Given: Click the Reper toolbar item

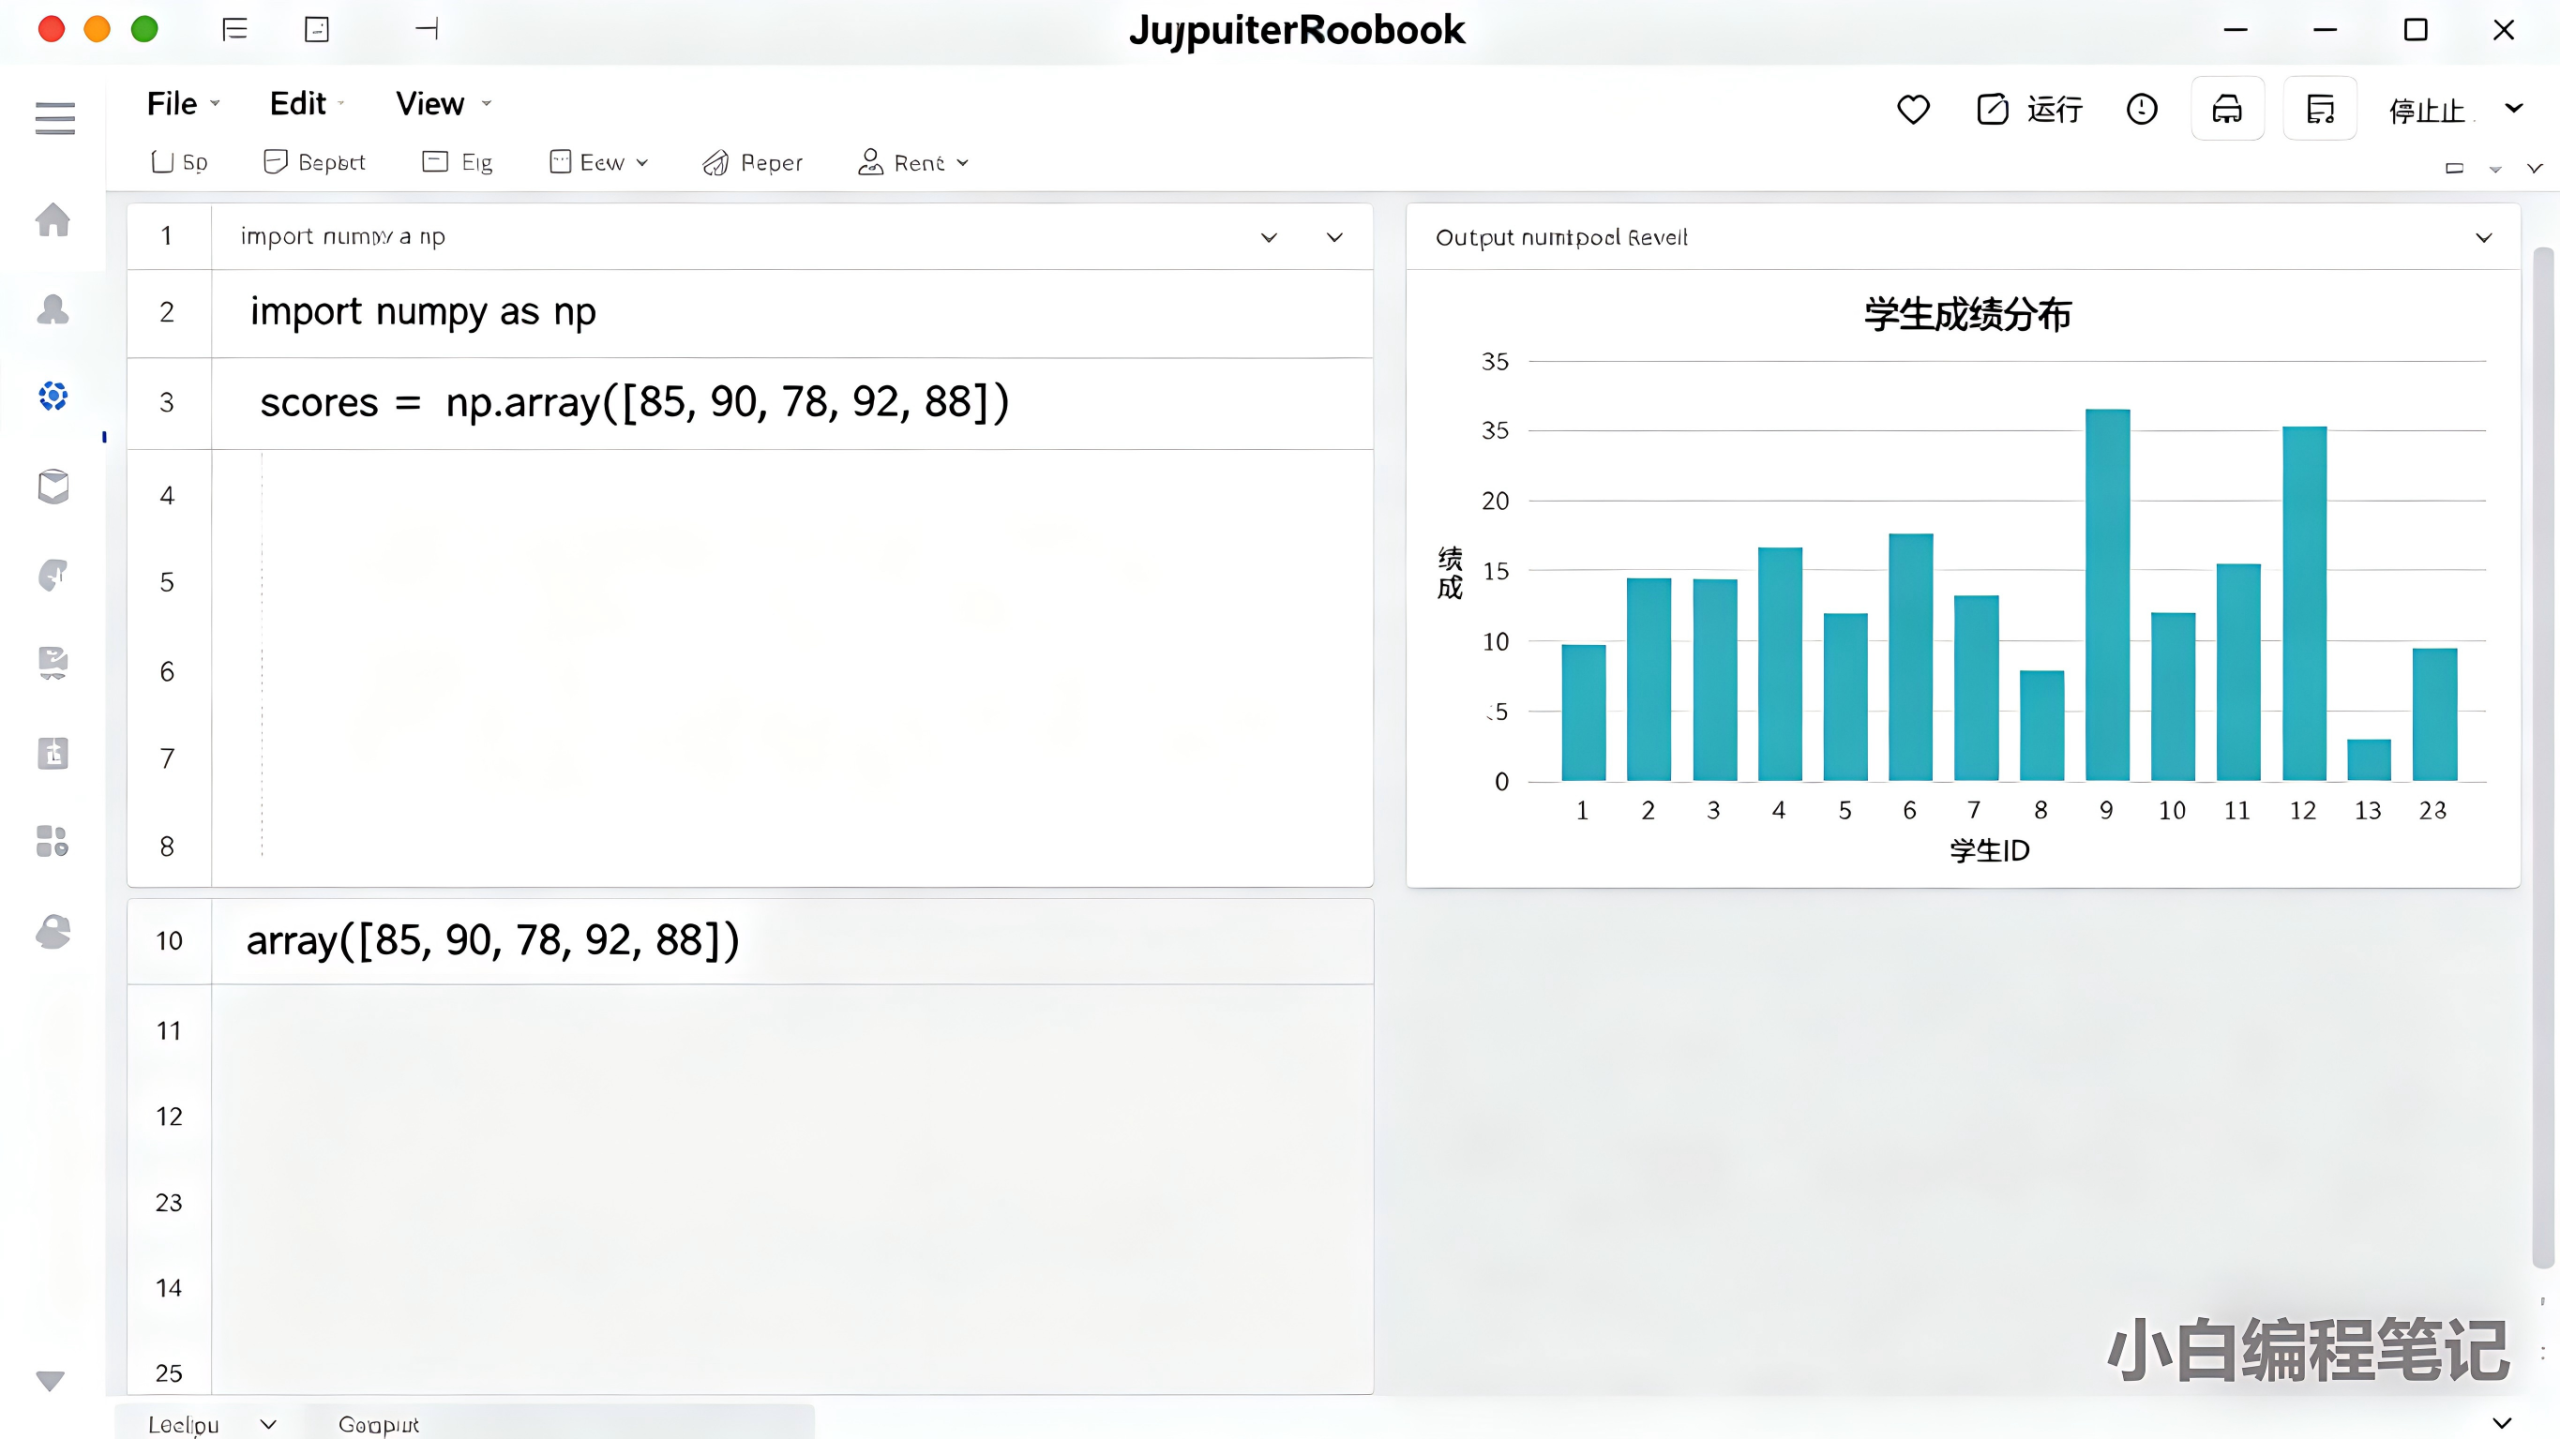Looking at the screenshot, I should tap(753, 163).
